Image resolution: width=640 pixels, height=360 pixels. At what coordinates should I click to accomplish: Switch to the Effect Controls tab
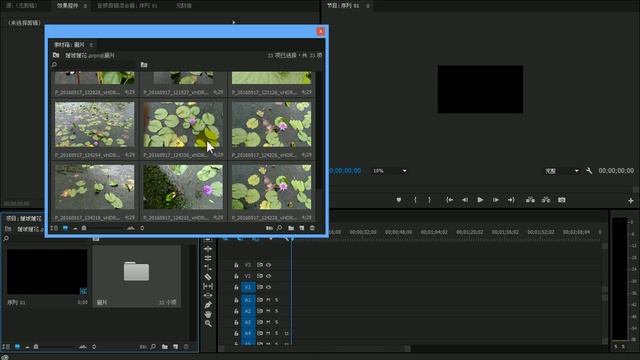pyautogui.click(x=67, y=6)
